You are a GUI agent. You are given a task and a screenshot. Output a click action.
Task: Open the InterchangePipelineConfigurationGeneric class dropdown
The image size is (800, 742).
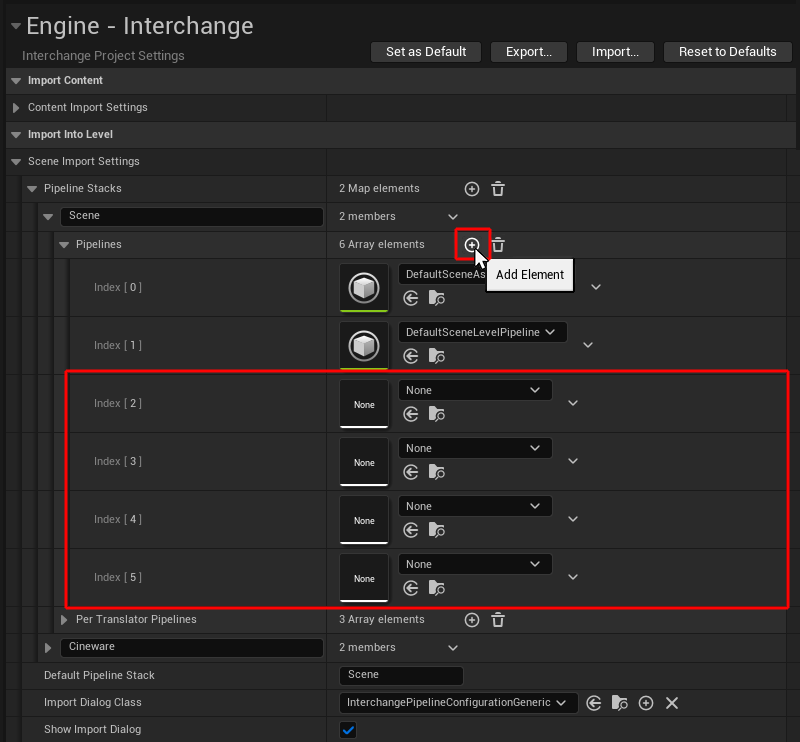pyautogui.click(x=458, y=703)
